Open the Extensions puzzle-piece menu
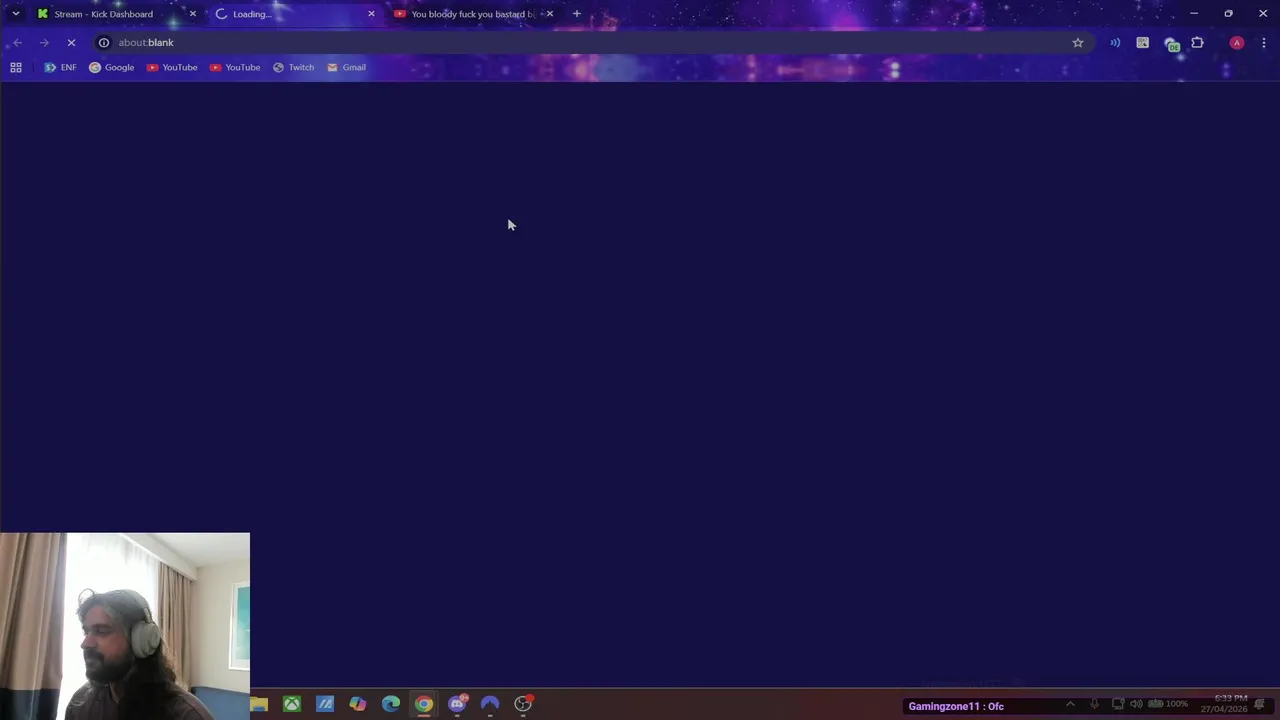 pyautogui.click(x=1198, y=43)
